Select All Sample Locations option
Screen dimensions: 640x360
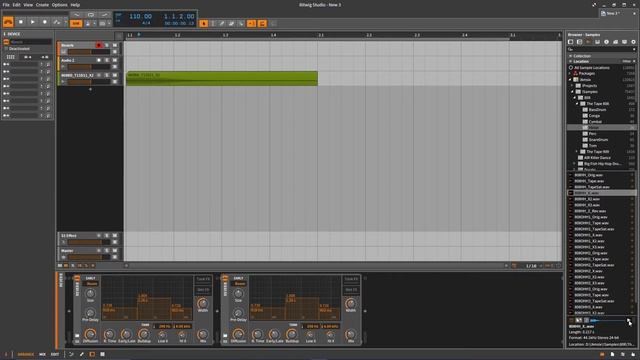pyautogui.click(x=591, y=68)
